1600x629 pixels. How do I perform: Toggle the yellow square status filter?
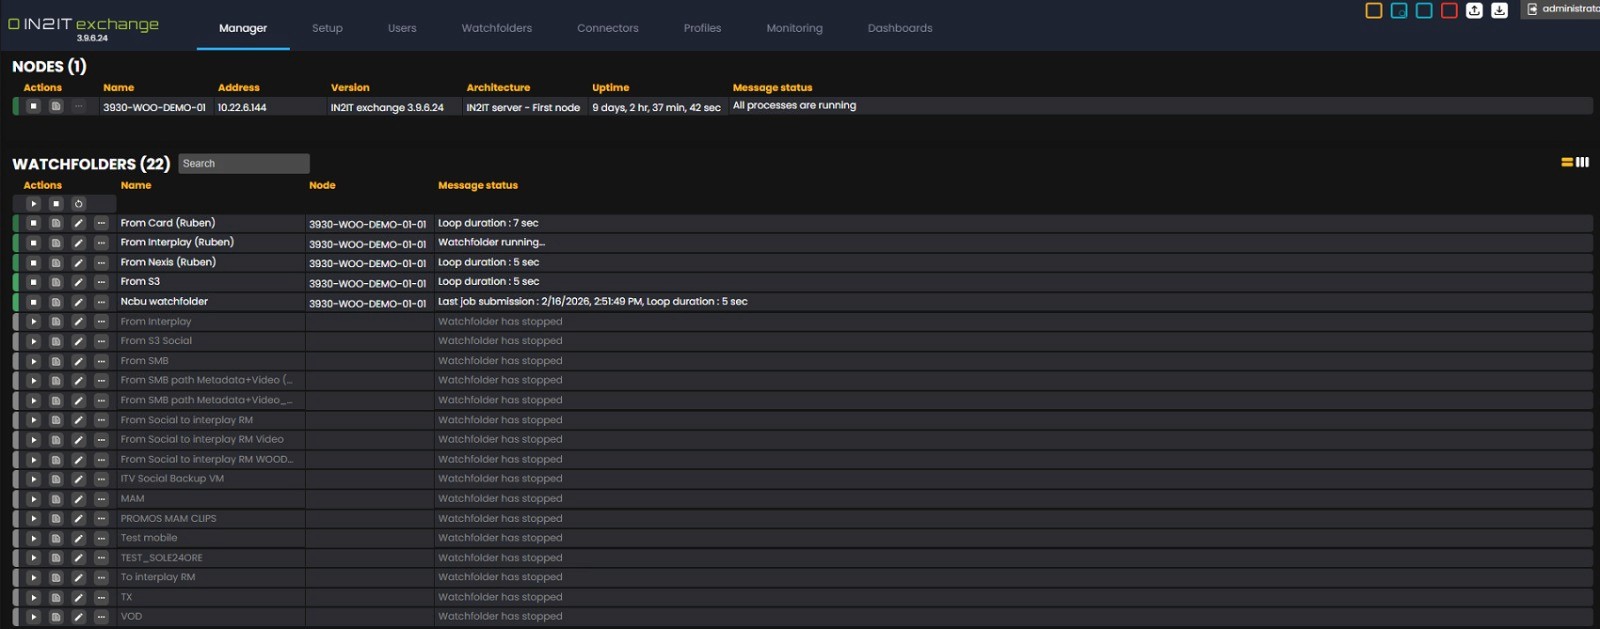click(x=1374, y=10)
